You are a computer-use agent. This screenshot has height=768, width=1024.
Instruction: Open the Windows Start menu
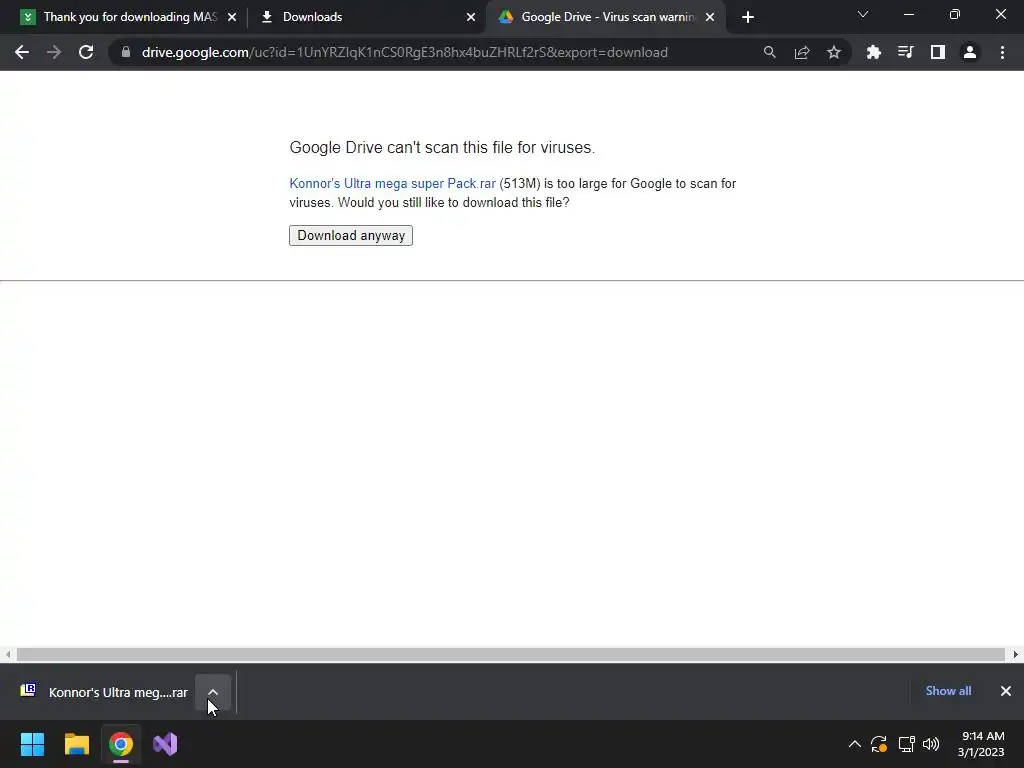(x=32, y=744)
